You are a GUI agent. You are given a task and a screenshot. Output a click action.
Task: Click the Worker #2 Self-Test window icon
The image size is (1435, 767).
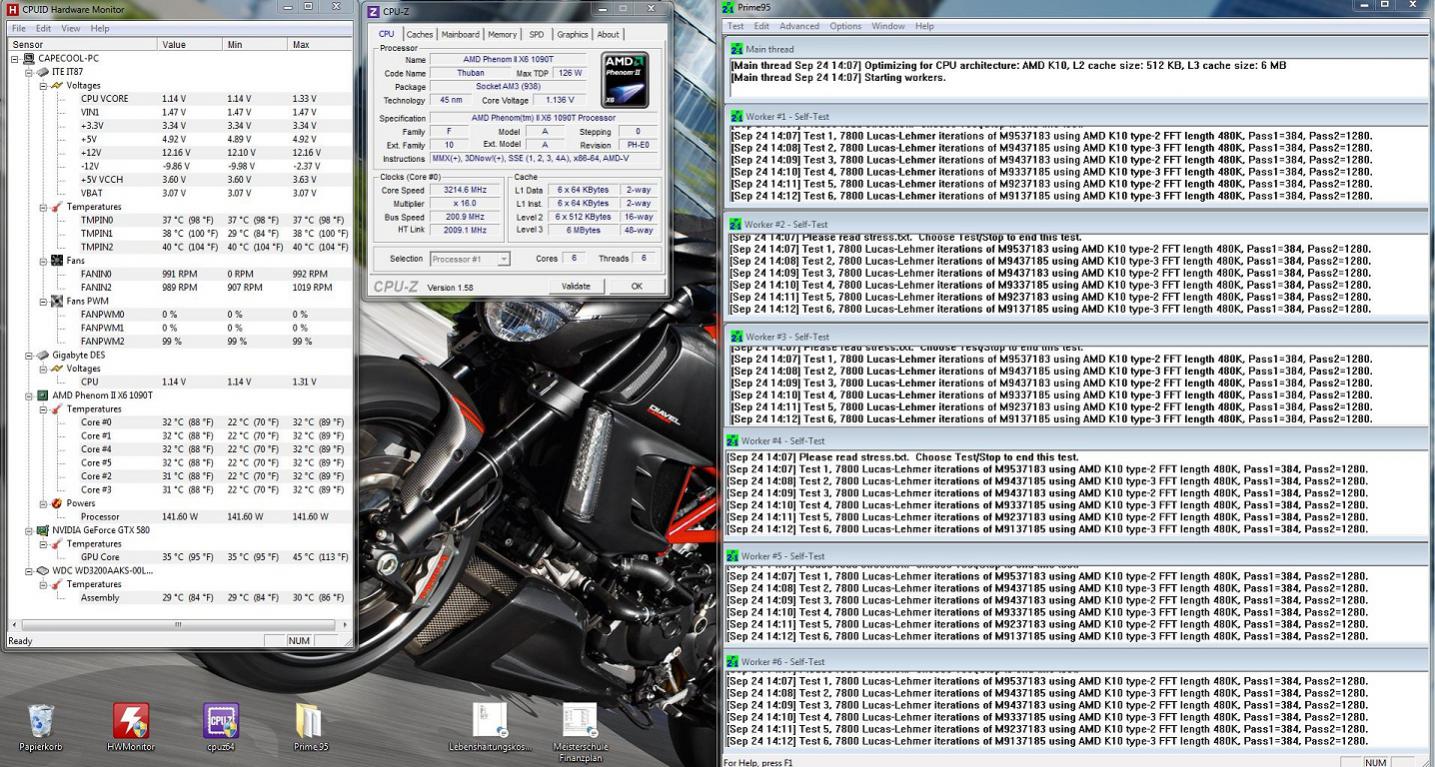[x=737, y=224]
